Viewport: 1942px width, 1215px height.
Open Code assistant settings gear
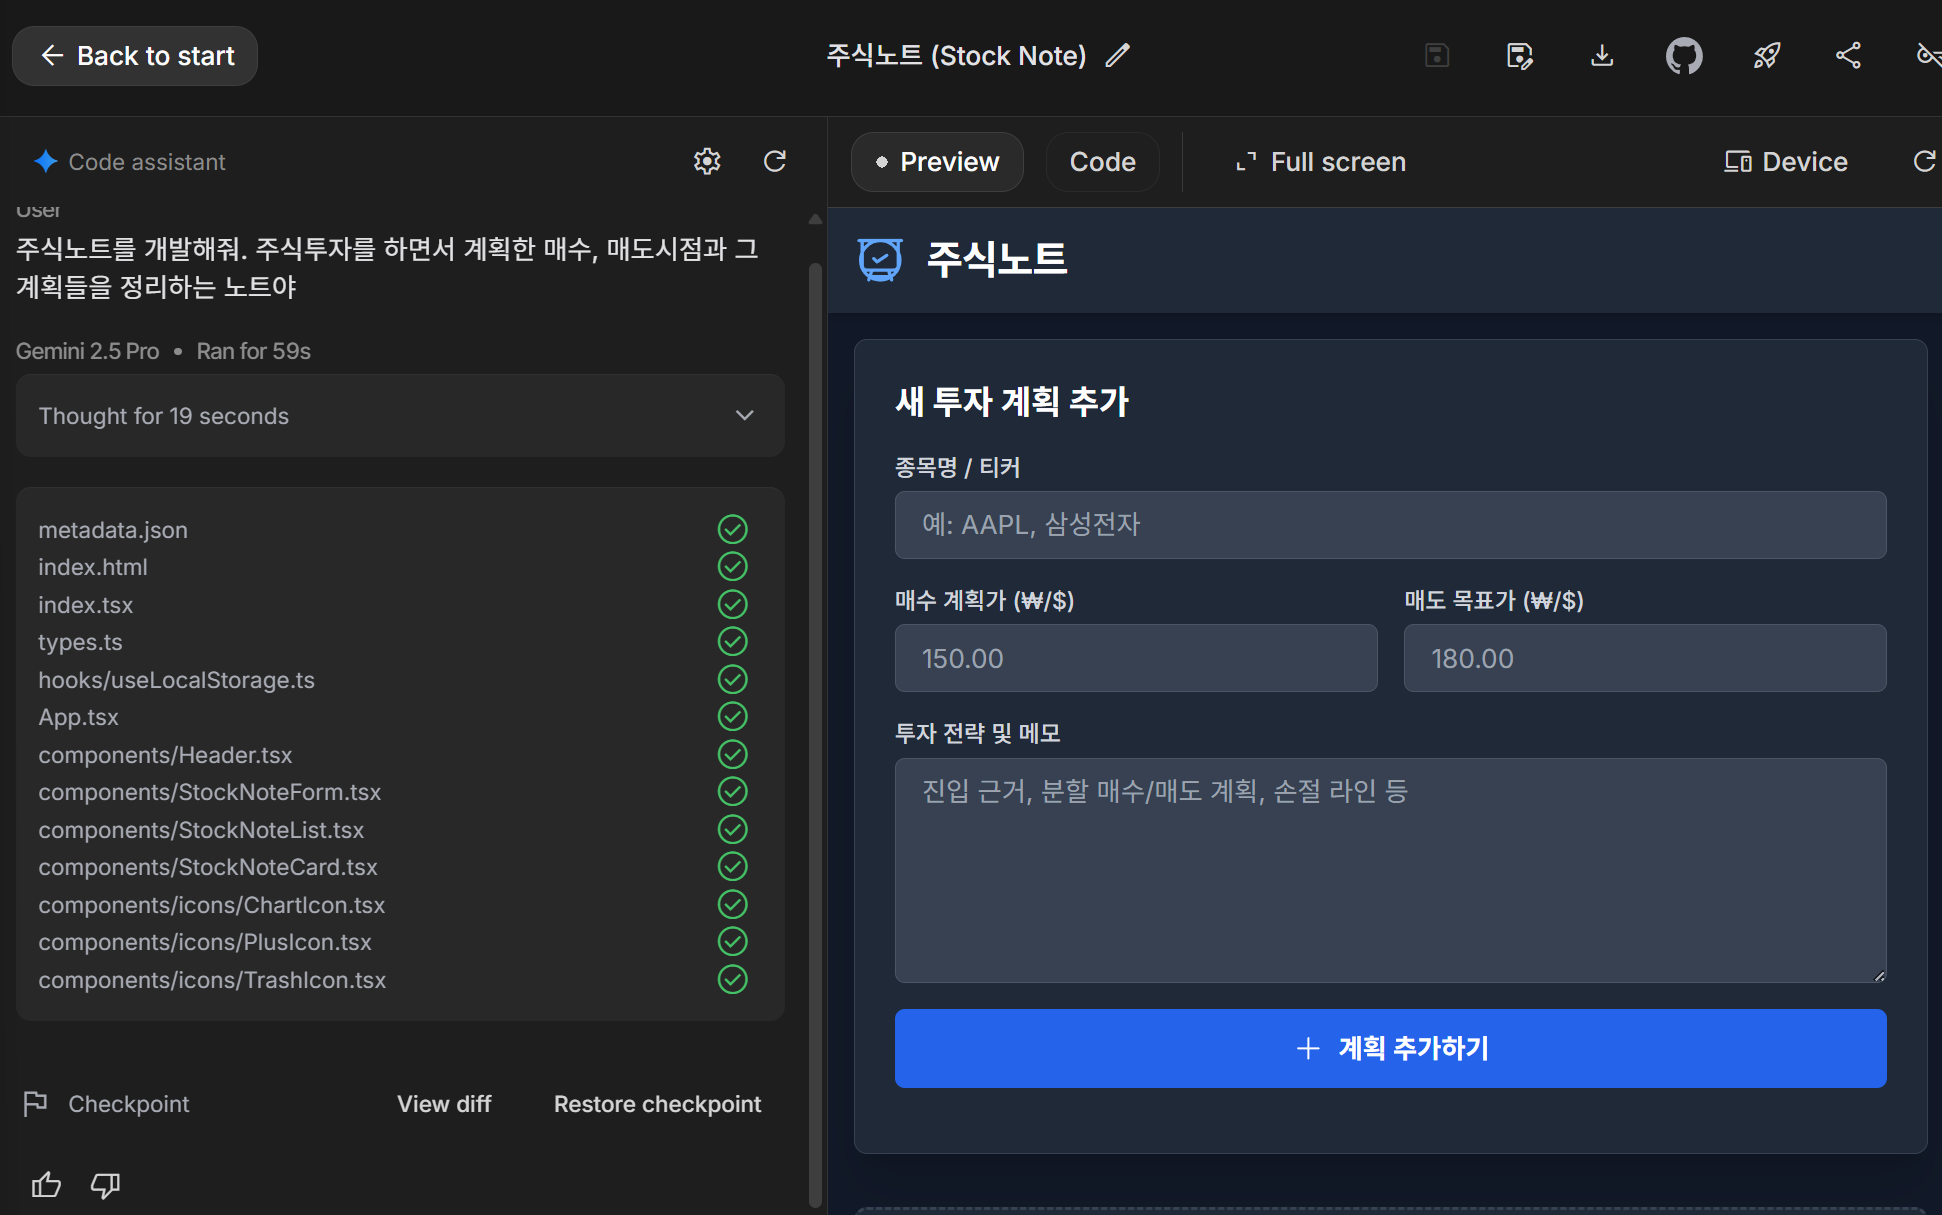(707, 162)
